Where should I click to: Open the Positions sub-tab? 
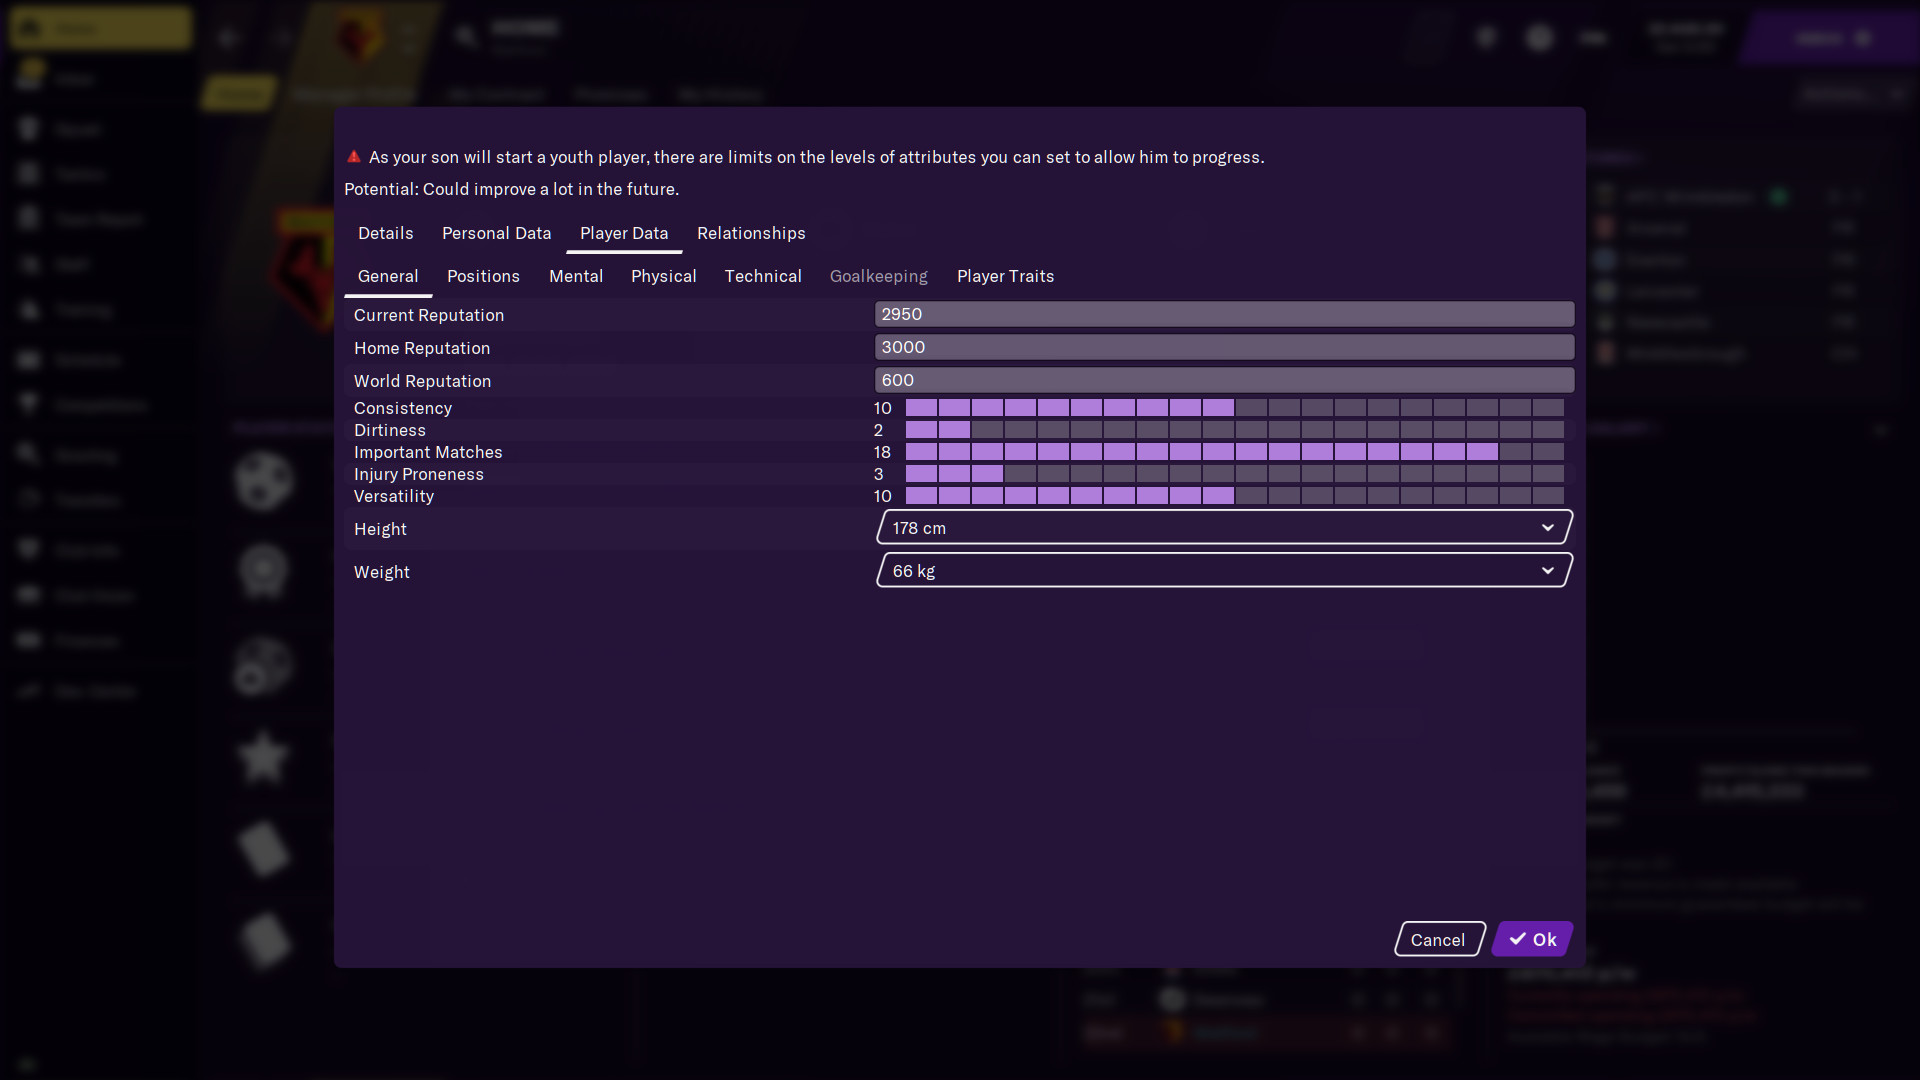483,276
